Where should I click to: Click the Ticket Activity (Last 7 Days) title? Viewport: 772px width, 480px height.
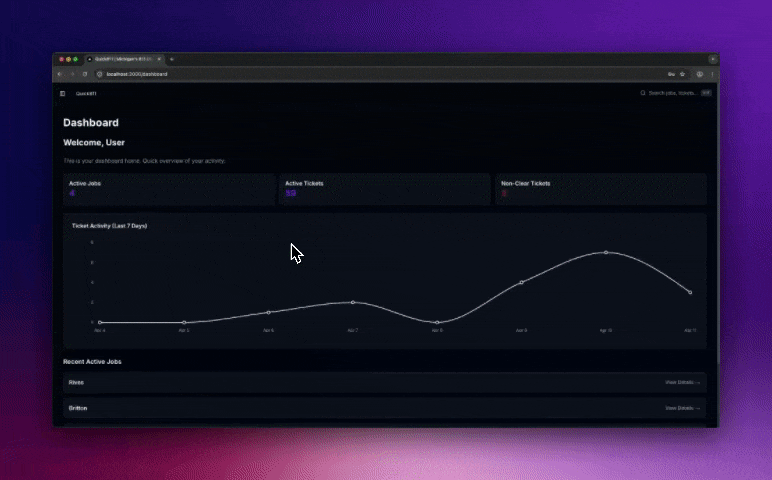point(109,226)
